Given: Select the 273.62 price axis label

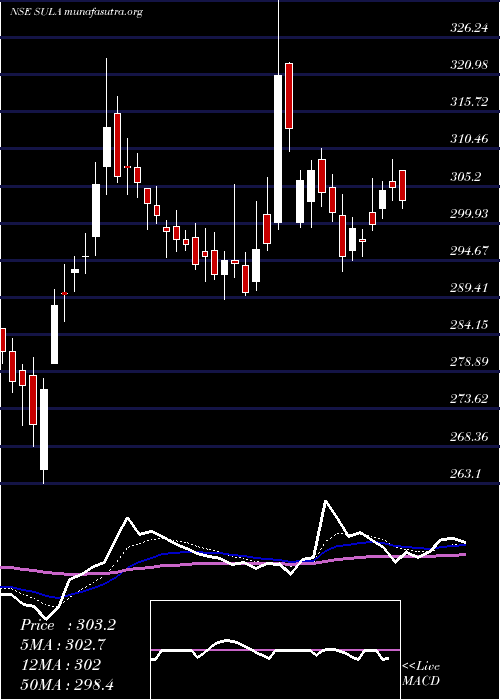Looking at the screenshot, I should [x=469, y=399].
